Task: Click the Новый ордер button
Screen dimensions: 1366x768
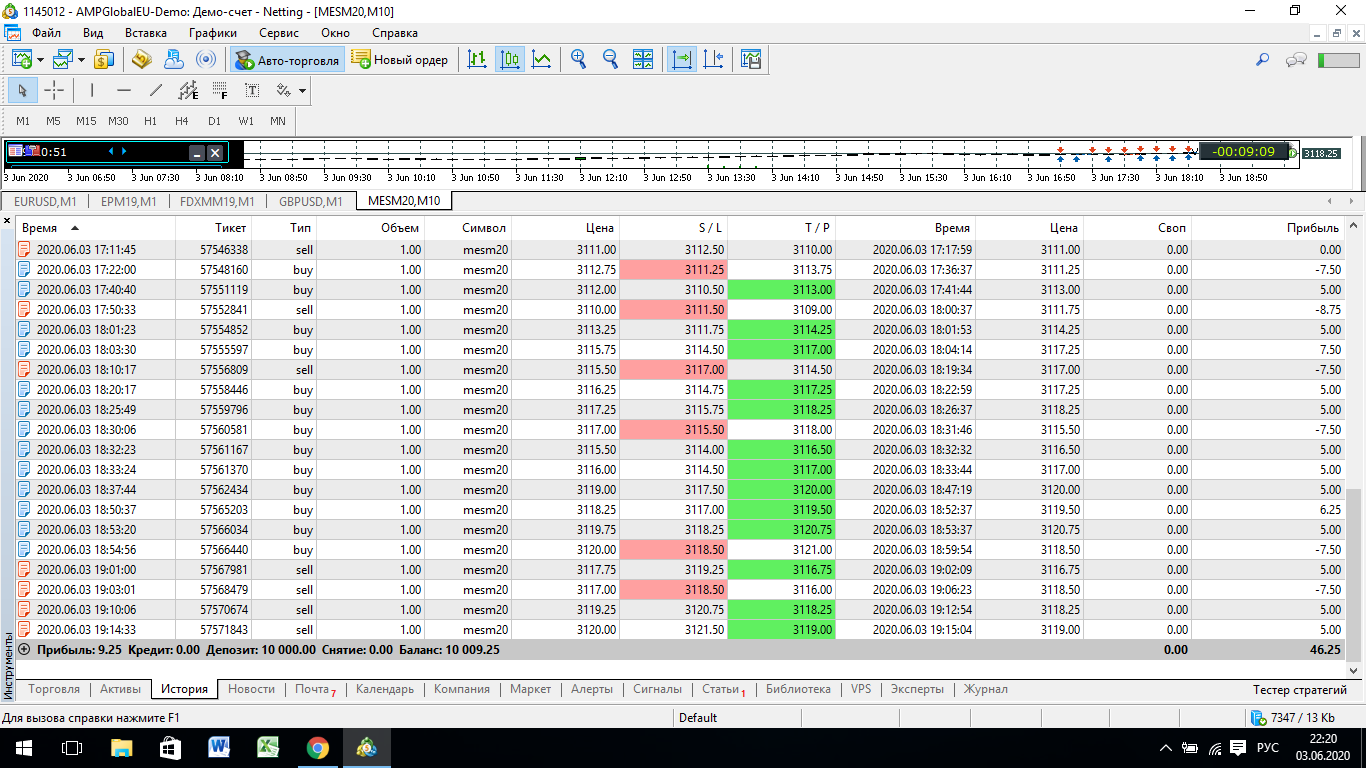Action: 400,60
